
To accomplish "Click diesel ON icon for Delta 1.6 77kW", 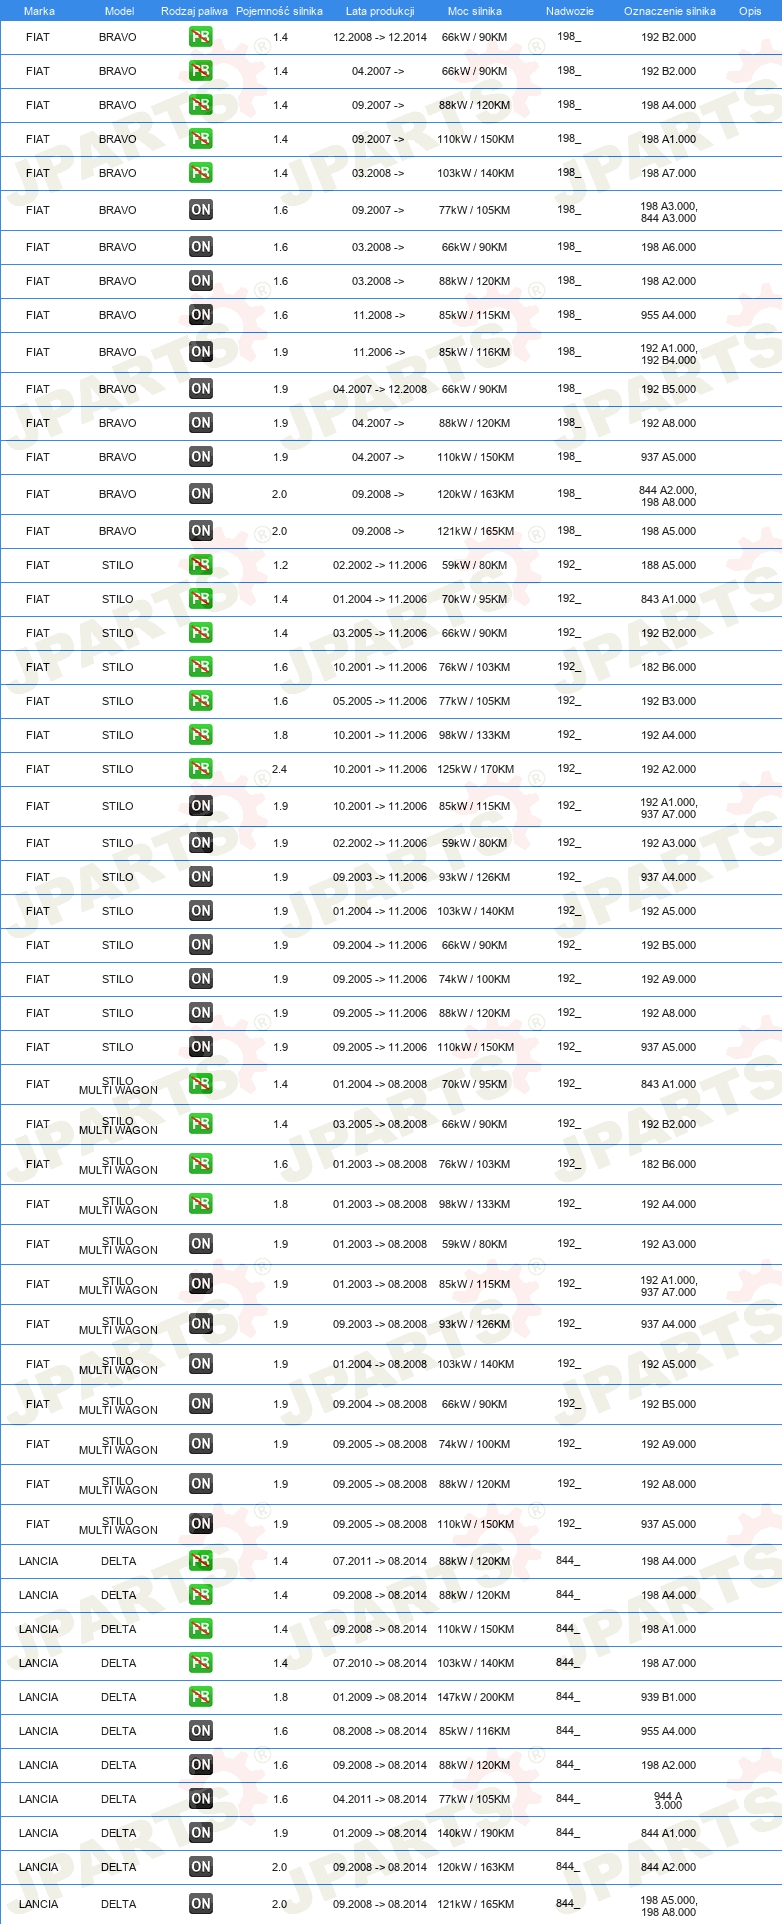I will click(x=201, y=1799).
